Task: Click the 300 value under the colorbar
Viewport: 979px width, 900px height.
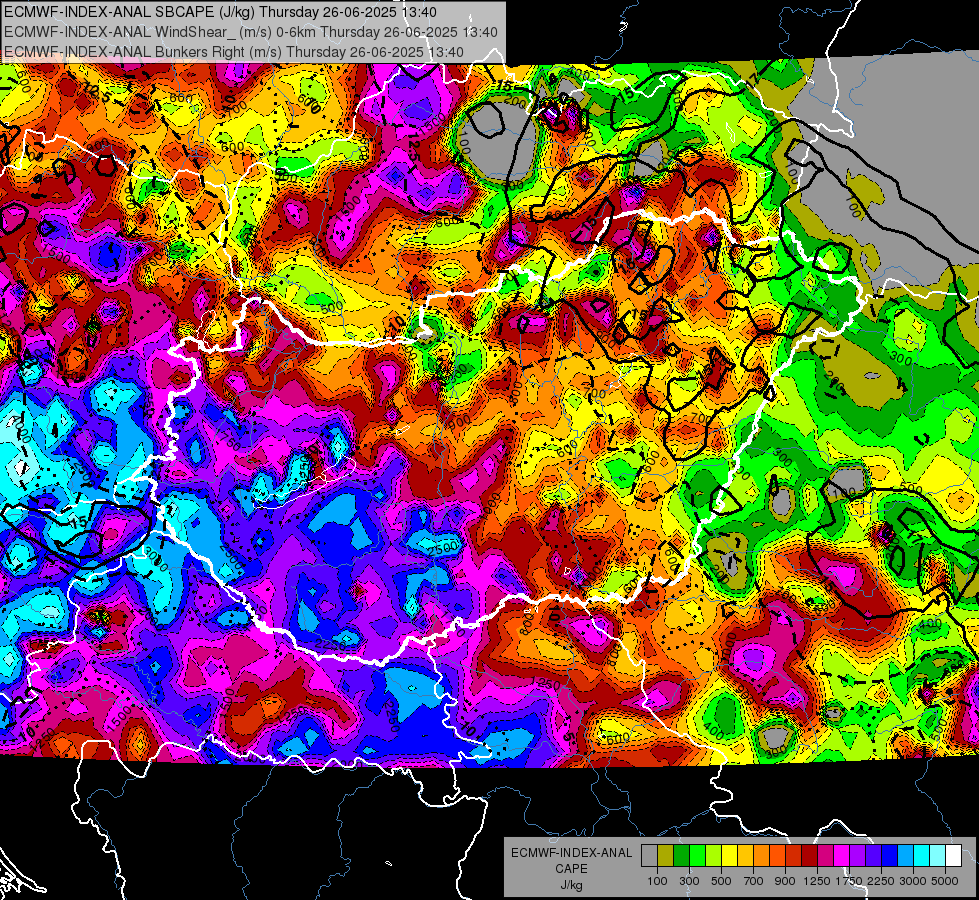Action: click(x=689, y=881)
